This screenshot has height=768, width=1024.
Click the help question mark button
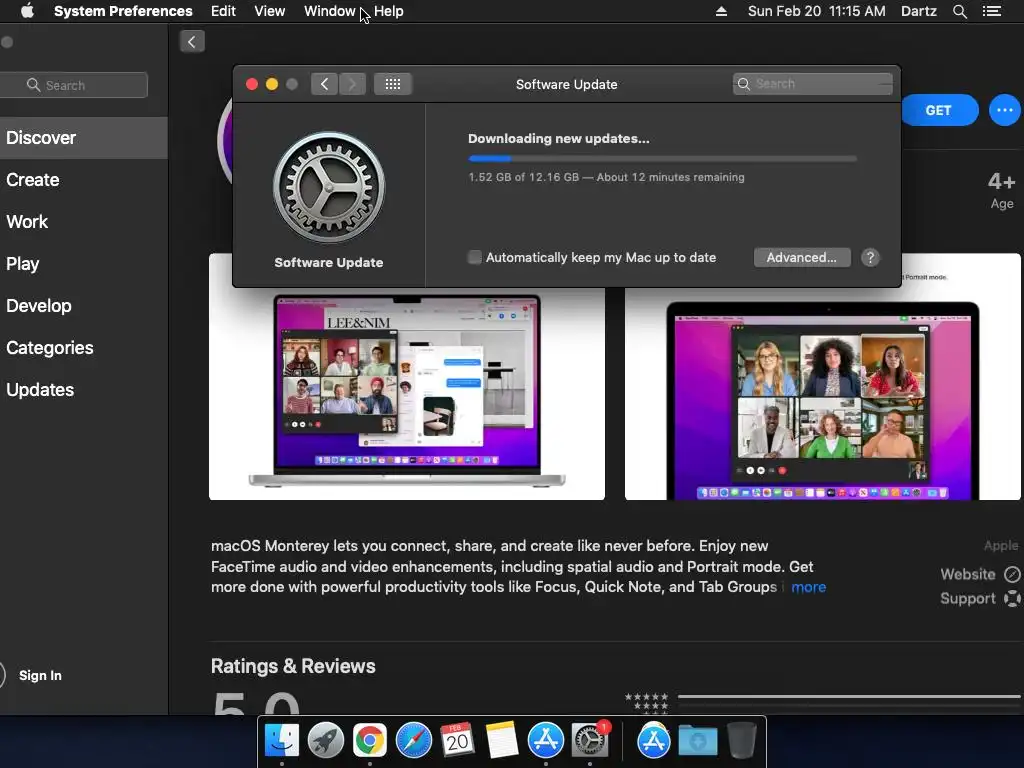point(870,257)
